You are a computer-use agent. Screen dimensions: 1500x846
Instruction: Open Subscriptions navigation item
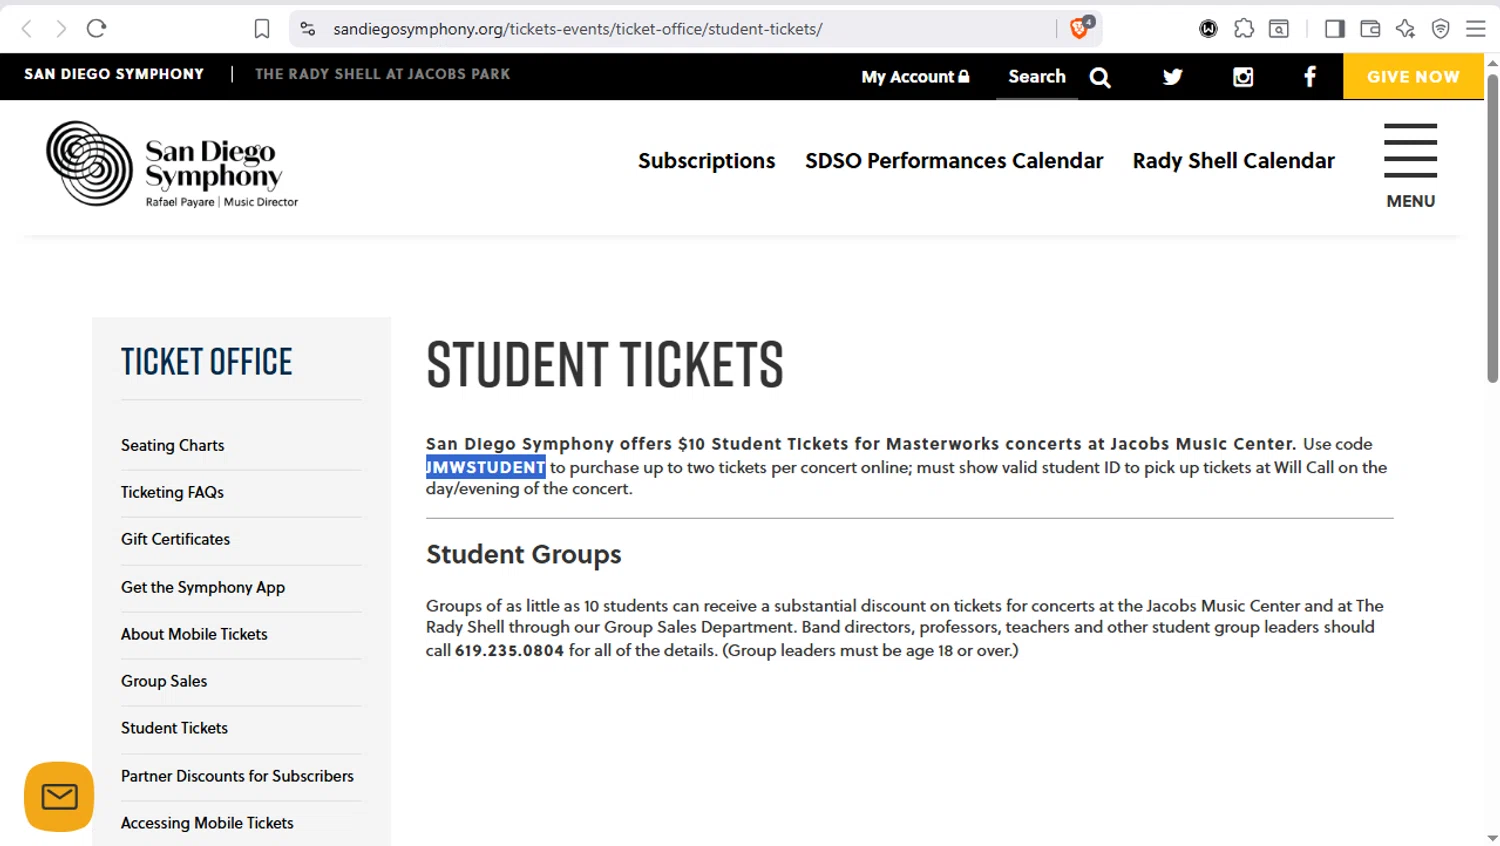click(x=706, y=161)
